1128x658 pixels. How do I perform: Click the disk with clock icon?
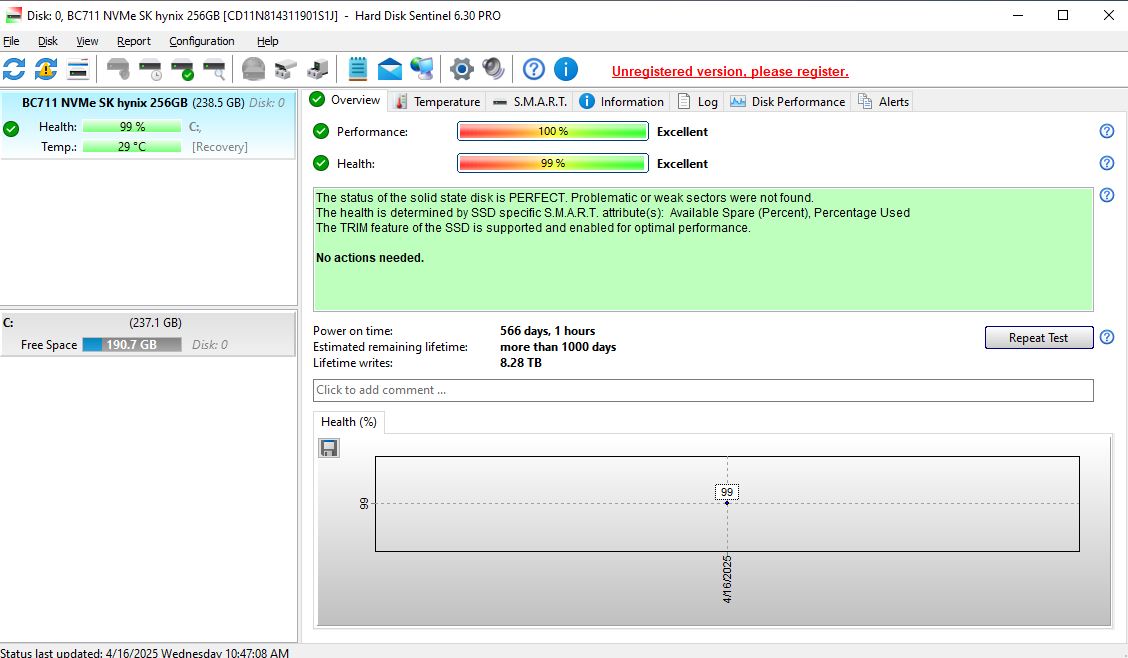coord(150,69)
